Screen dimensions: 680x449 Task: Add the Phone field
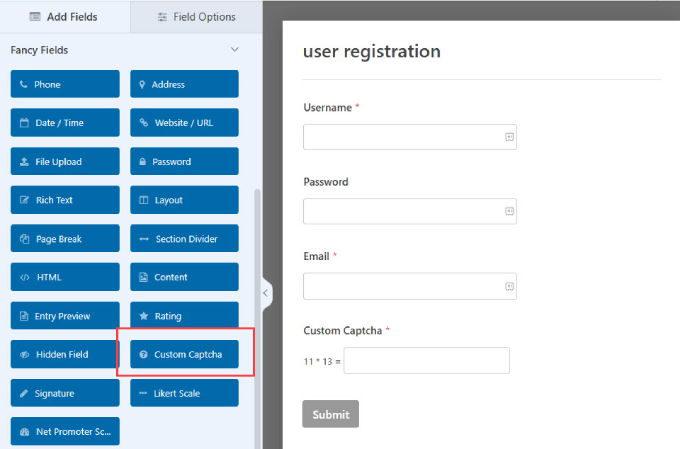65,84
